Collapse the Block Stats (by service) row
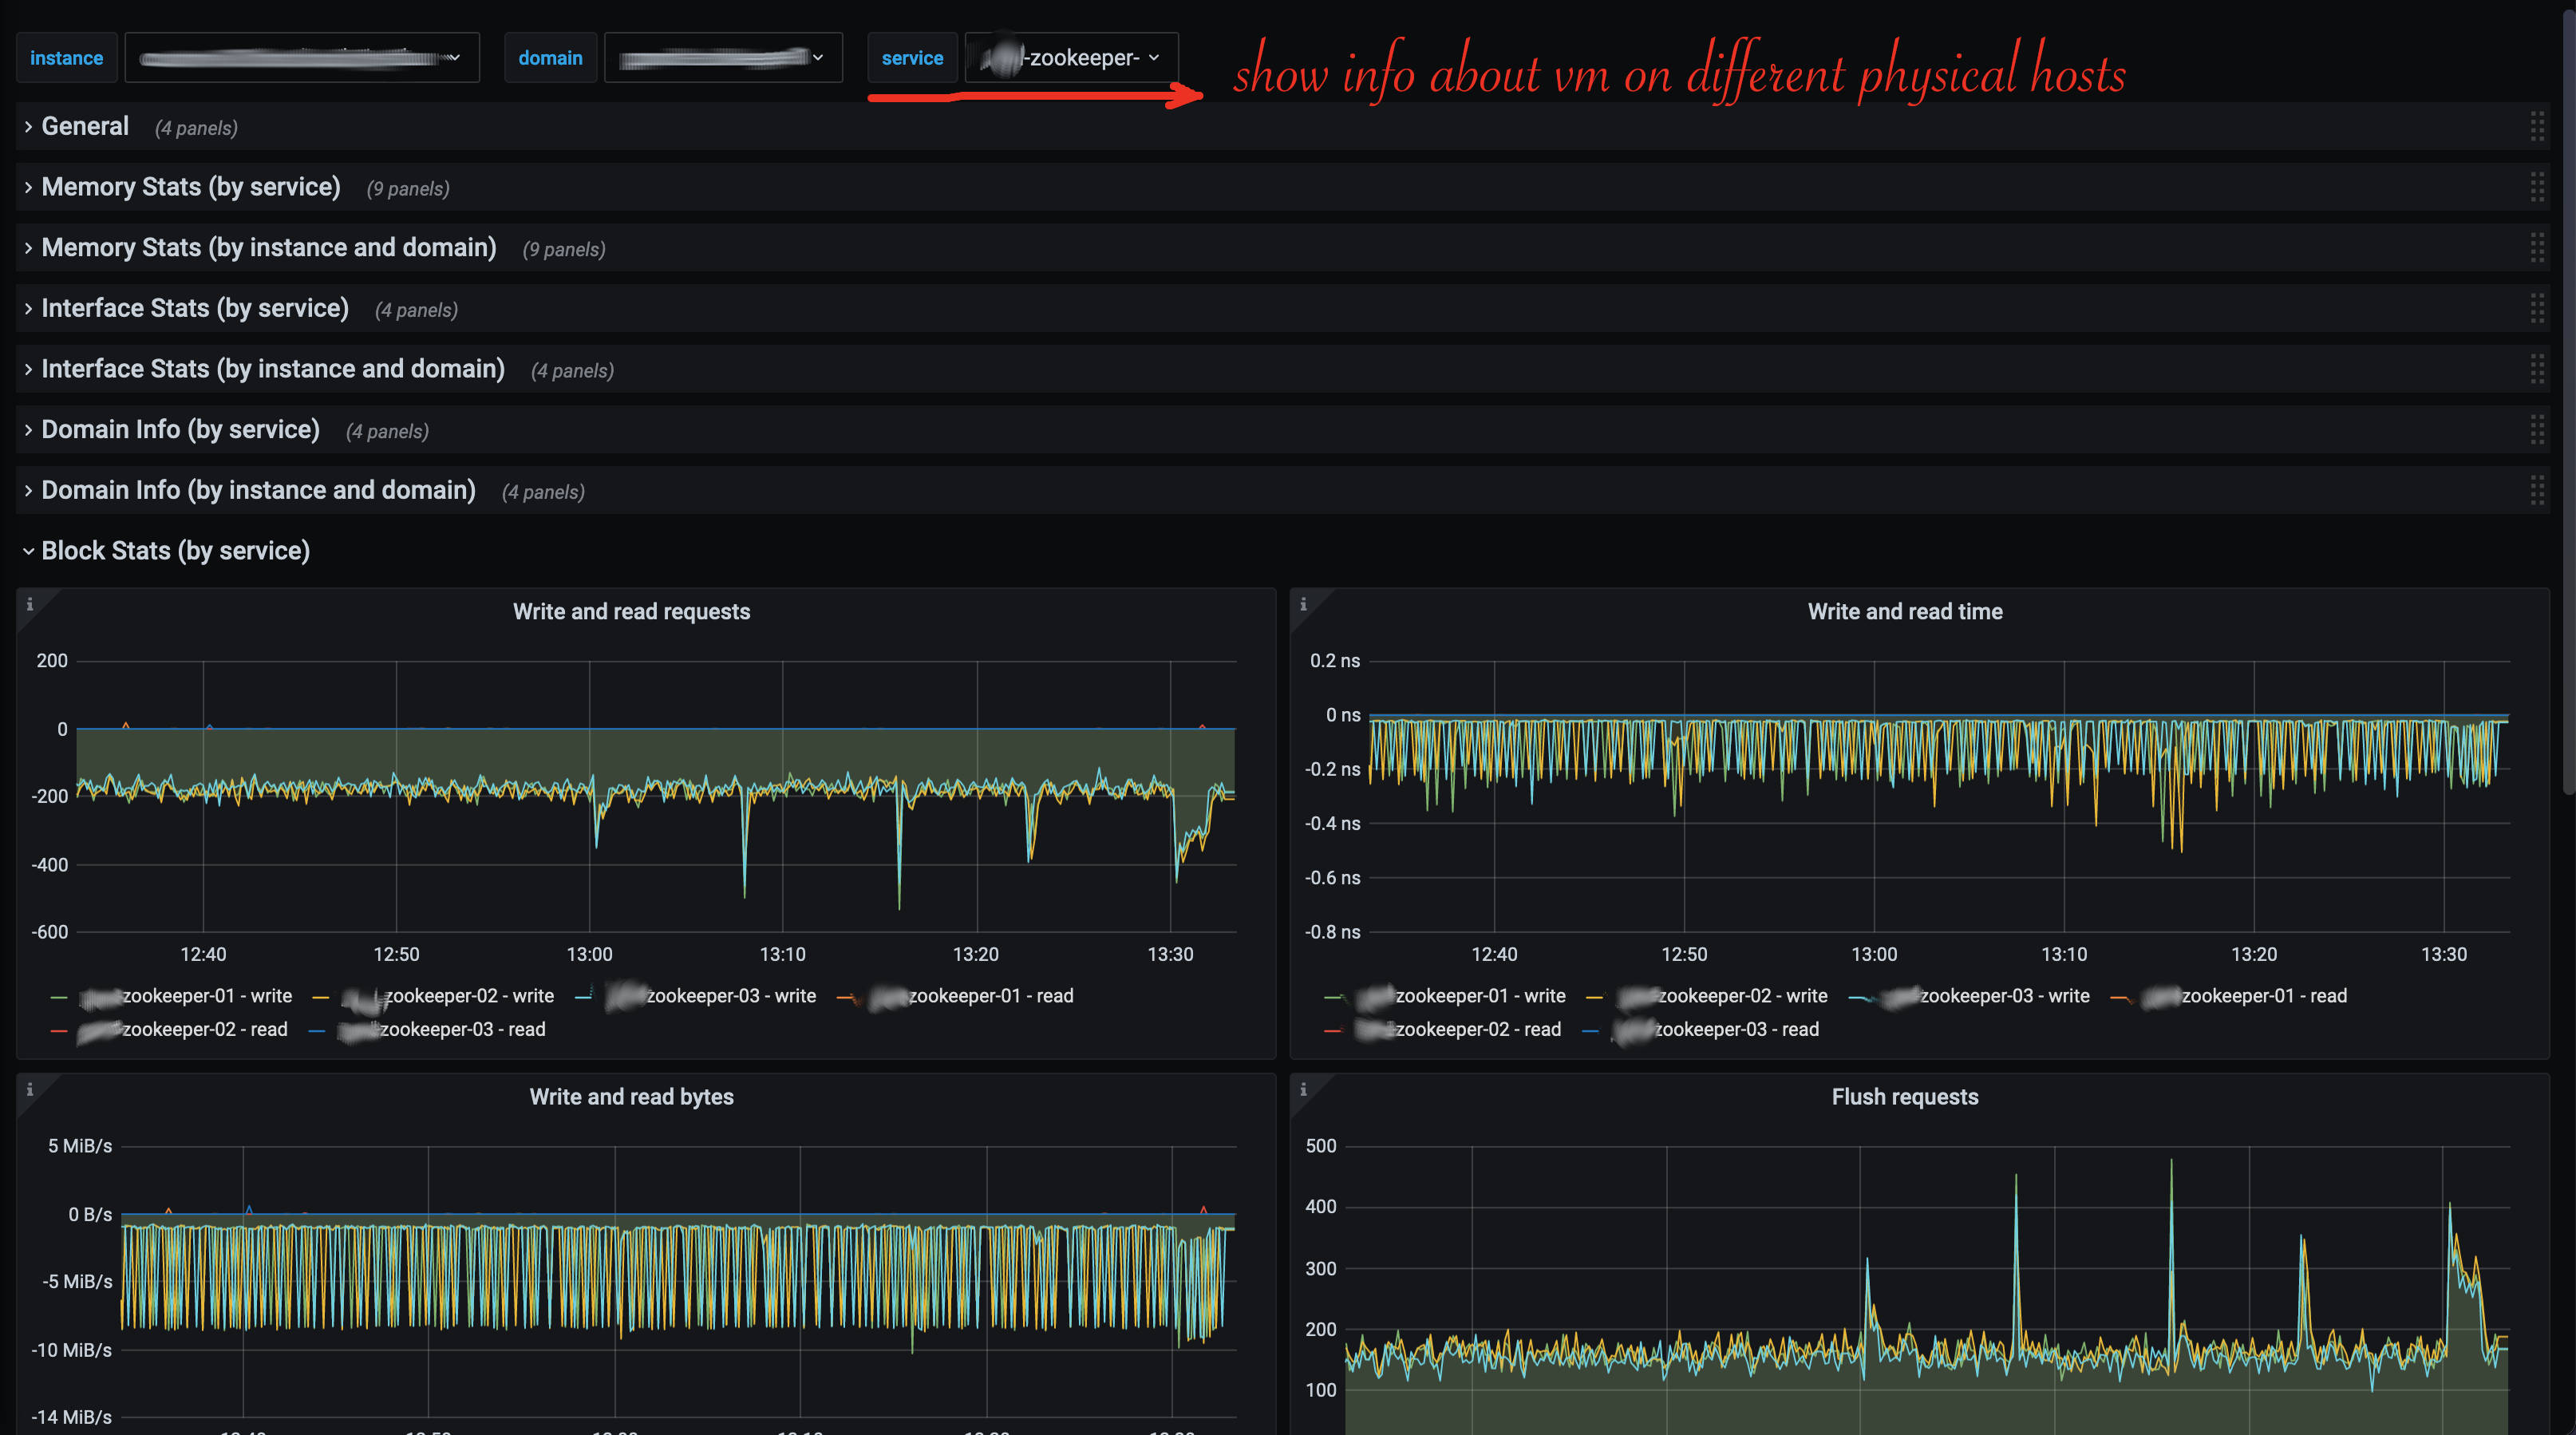The height and width of the screenshot is (1435, 2576). (175, 551)
